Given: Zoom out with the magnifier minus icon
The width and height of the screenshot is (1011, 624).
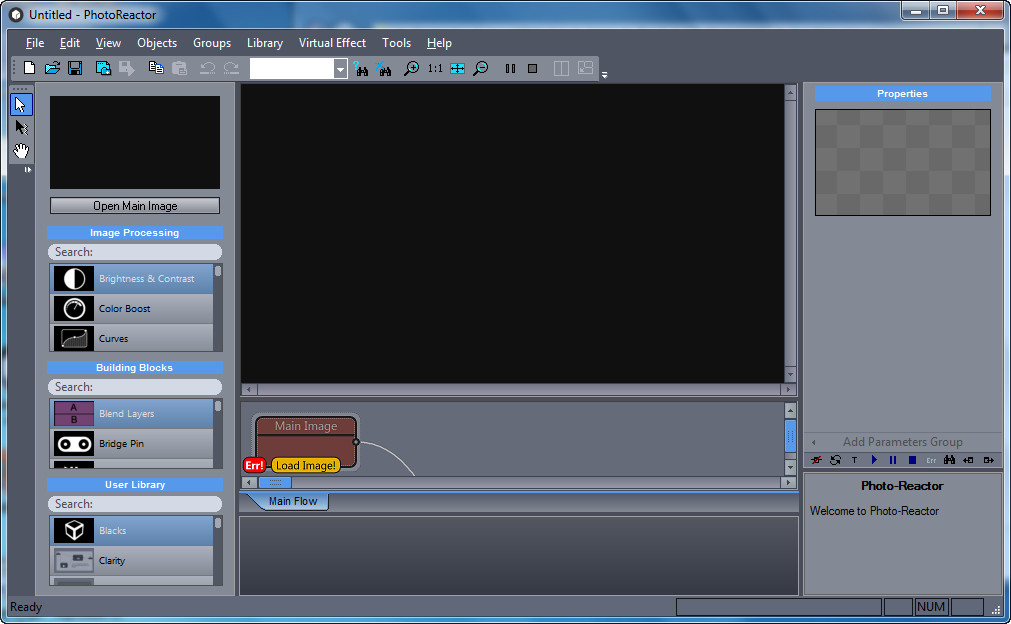Looking at the screenshot, I should tap(481, 68).
